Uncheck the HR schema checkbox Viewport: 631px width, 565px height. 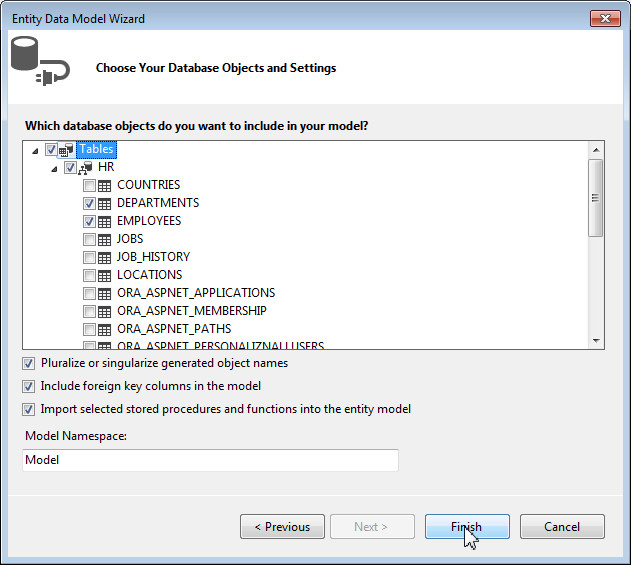tap(70, 167)
